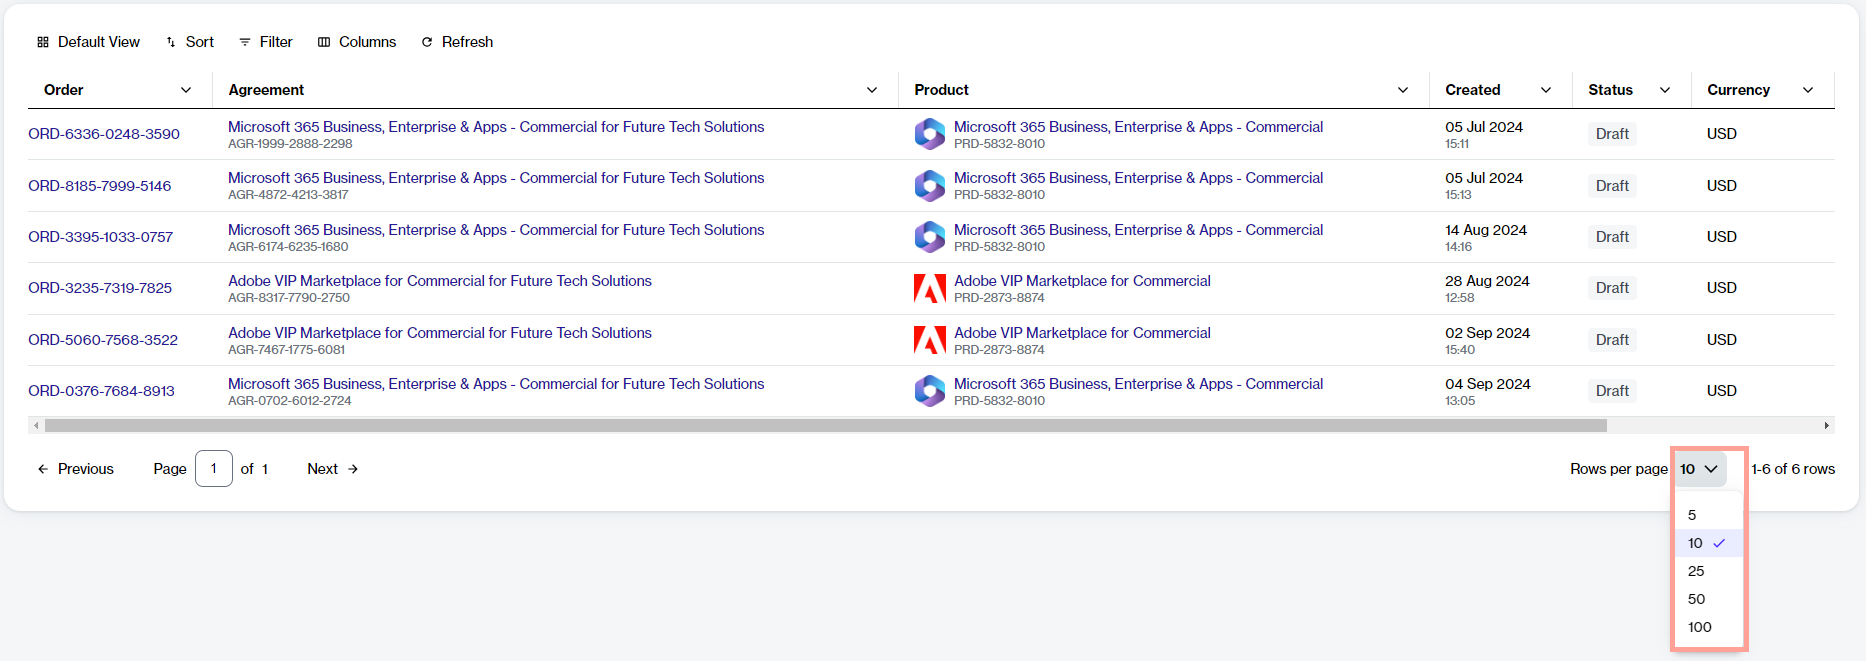Open order ORD-0376-7684-8913 link
Viewport: 1866px width, 661px height.
(x=101, y=391)
